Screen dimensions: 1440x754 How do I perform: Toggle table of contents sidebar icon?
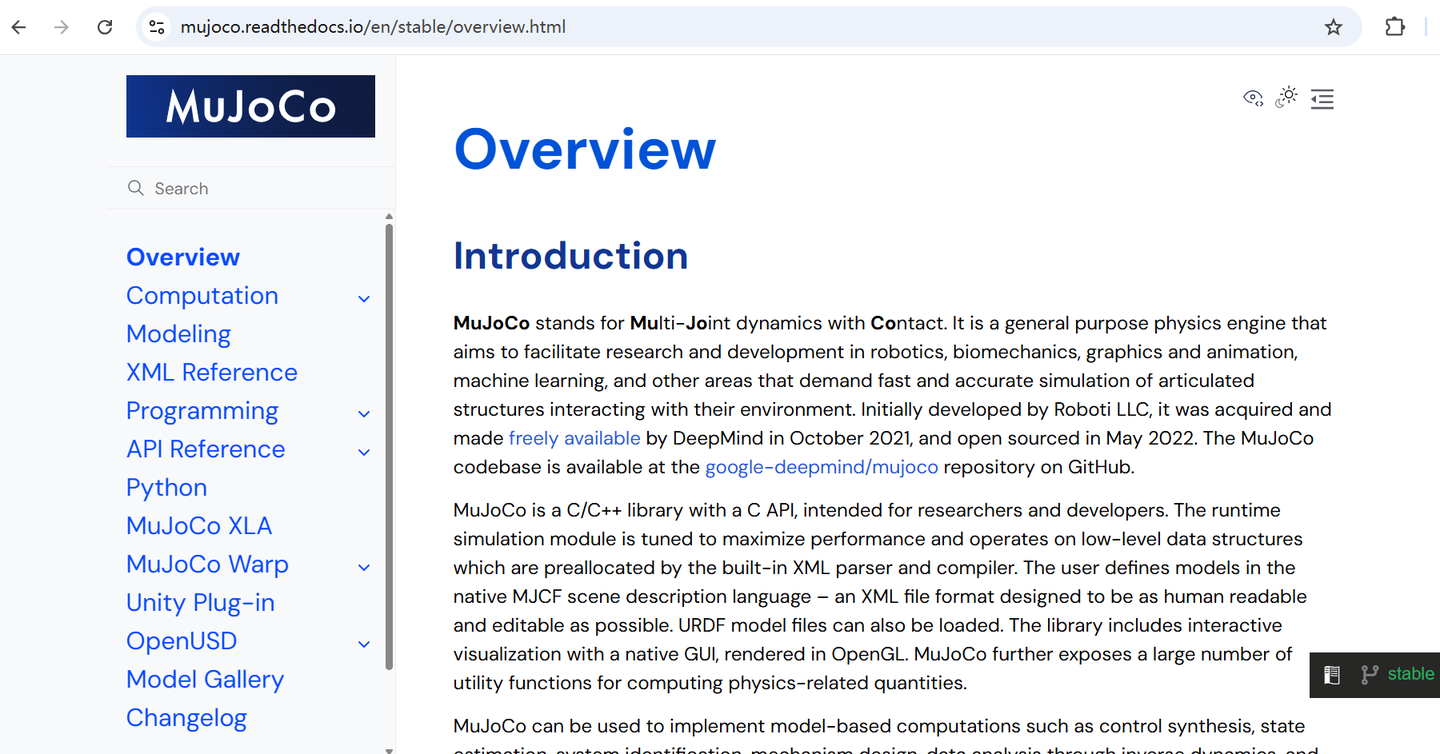pyautogui.click(x=1322, y=98)
